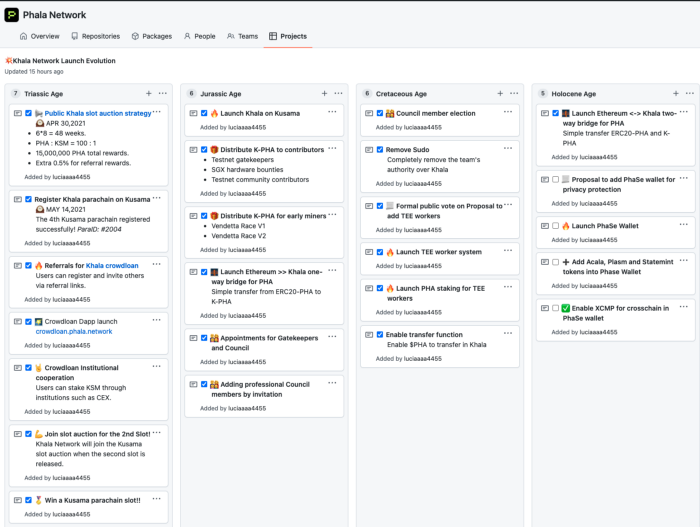This screenshot has height=527, width=700.
Task: Open Holocene Age column options menu
Action: (690, 93)
